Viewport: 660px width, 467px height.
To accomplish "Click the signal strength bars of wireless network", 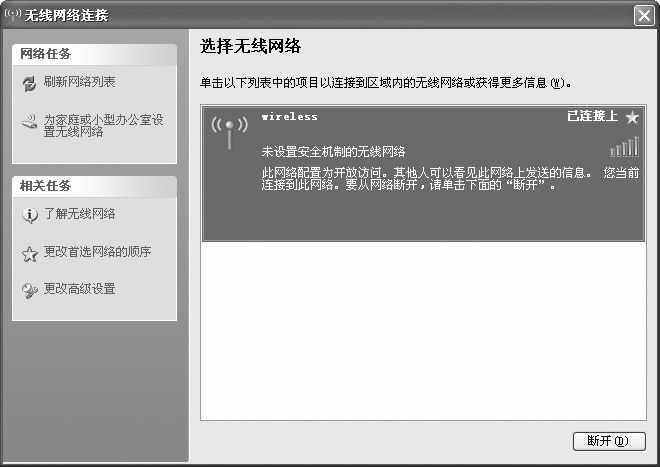I will 624,148.
